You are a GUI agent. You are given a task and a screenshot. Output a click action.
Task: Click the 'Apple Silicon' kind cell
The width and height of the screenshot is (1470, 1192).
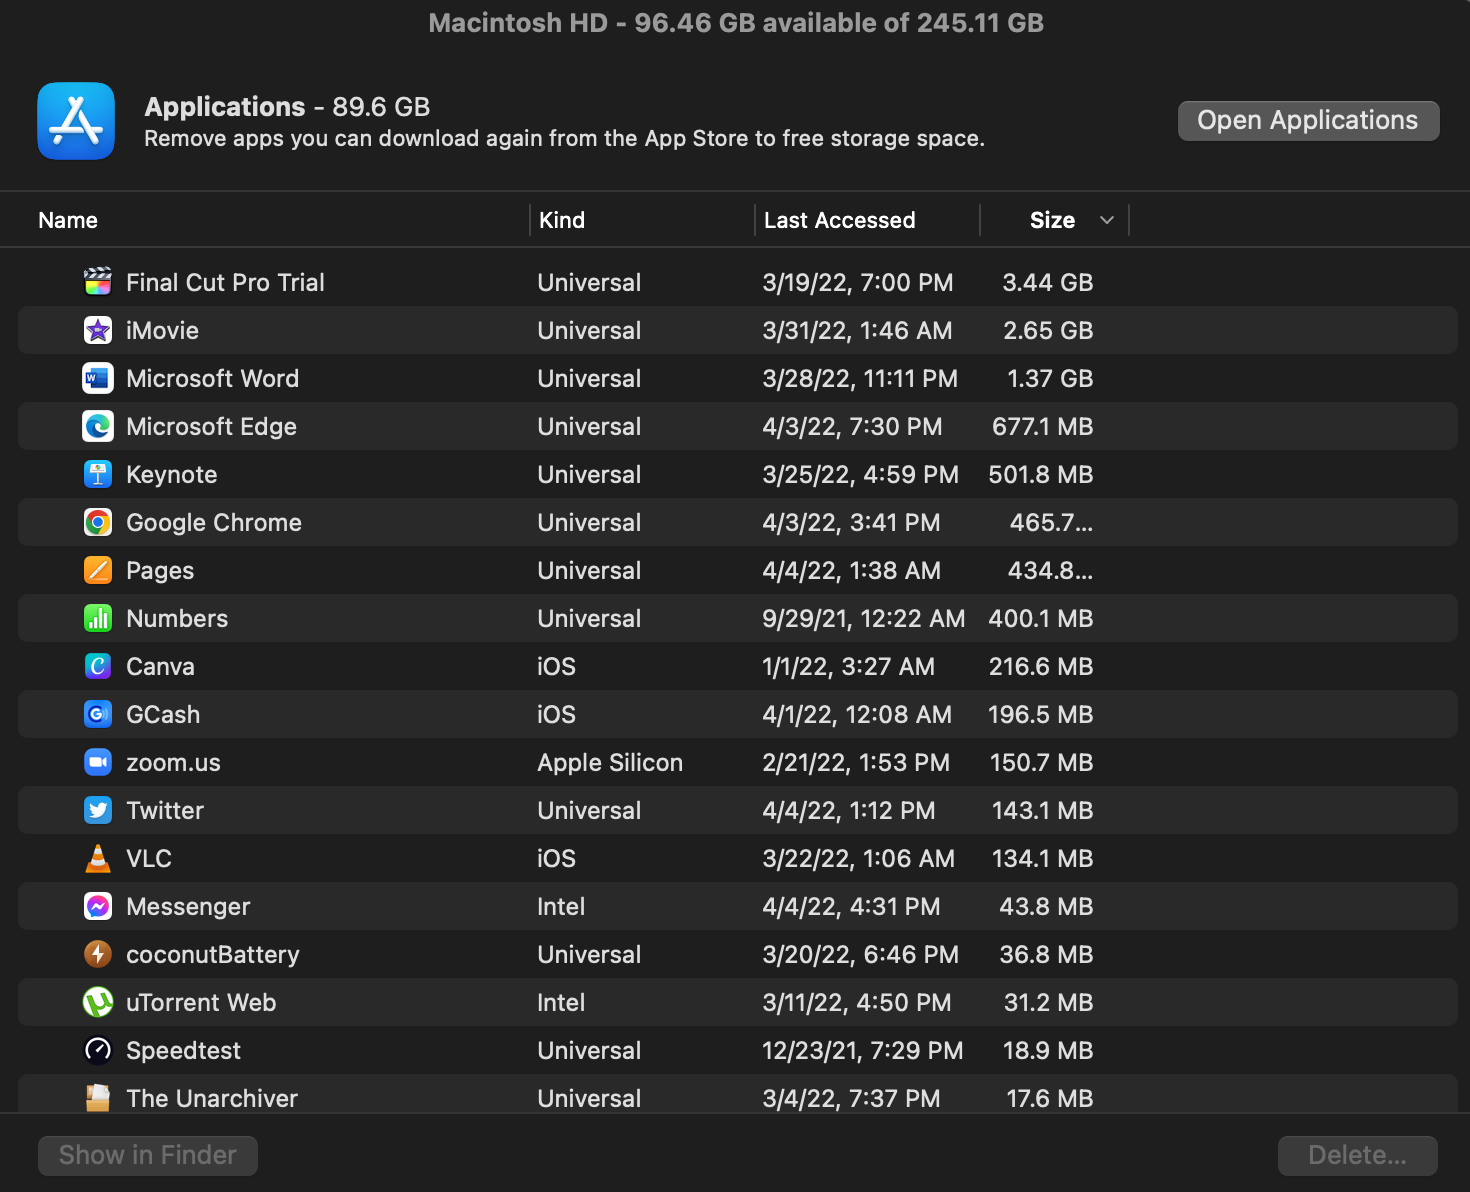pyautogui.click(x=610, y=763)
